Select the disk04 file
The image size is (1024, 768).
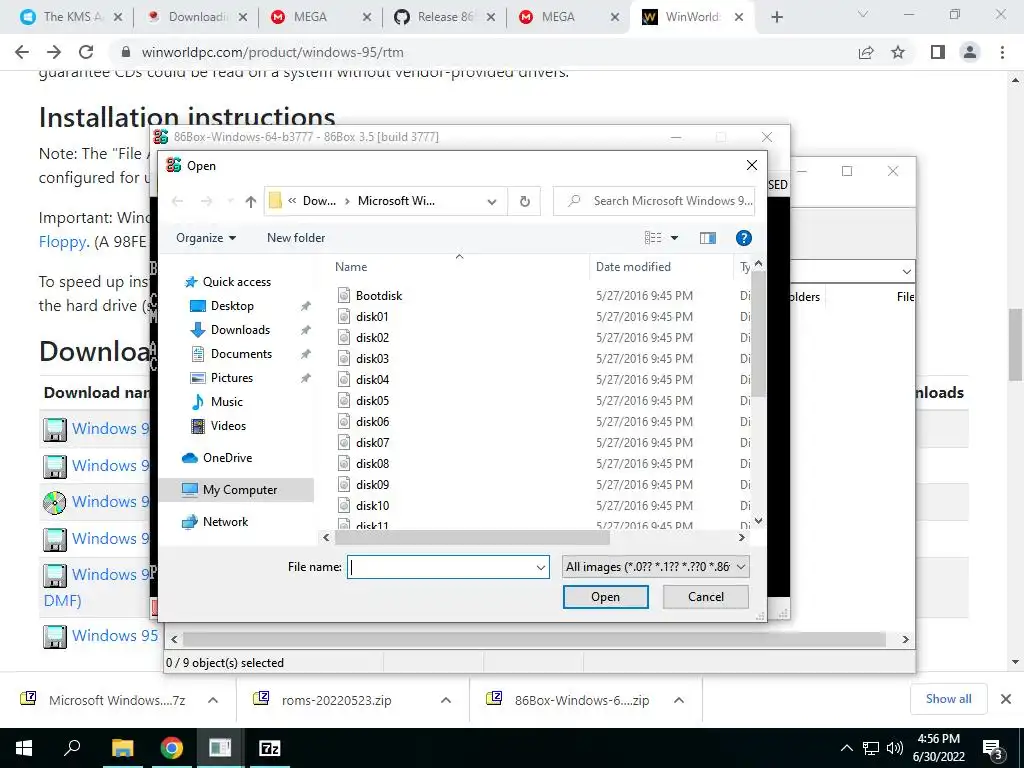372,379
